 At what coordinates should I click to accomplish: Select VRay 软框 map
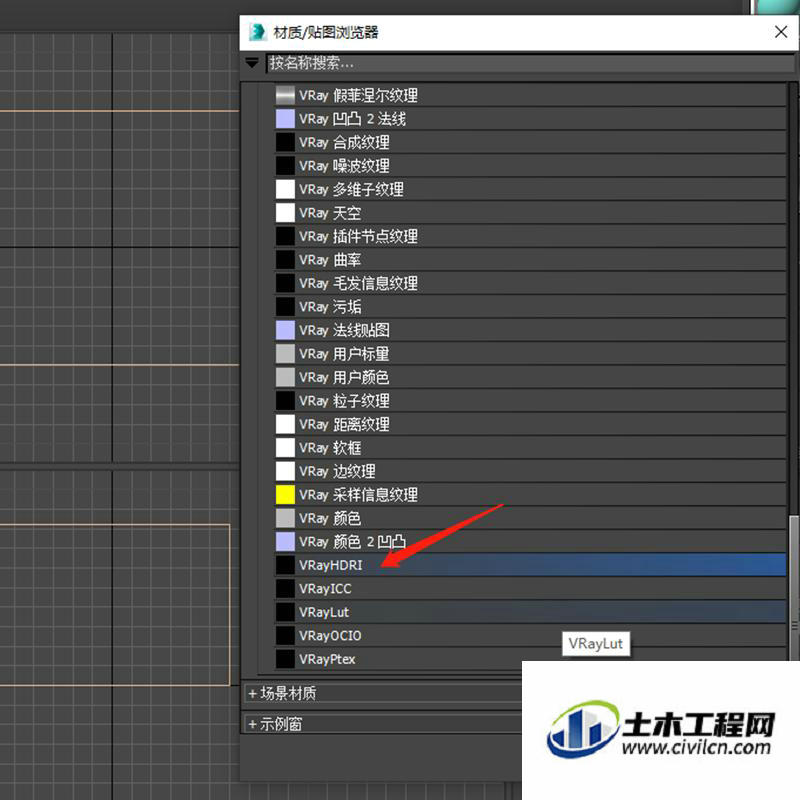pyautogui.click(x=530, y=447)
